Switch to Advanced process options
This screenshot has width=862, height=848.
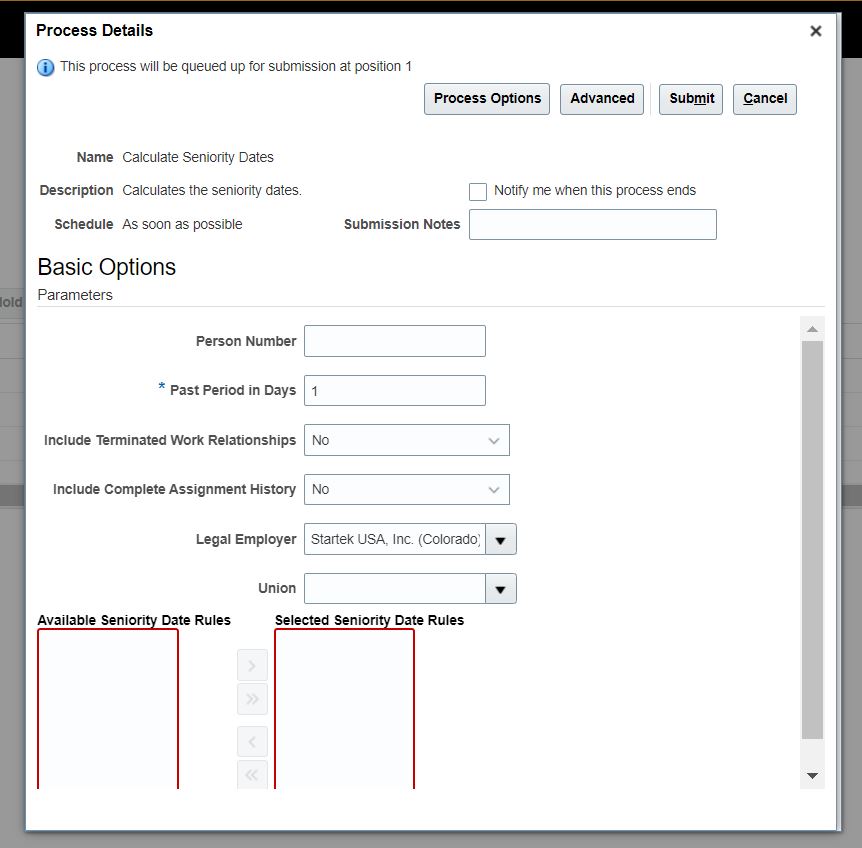(601, 99)
